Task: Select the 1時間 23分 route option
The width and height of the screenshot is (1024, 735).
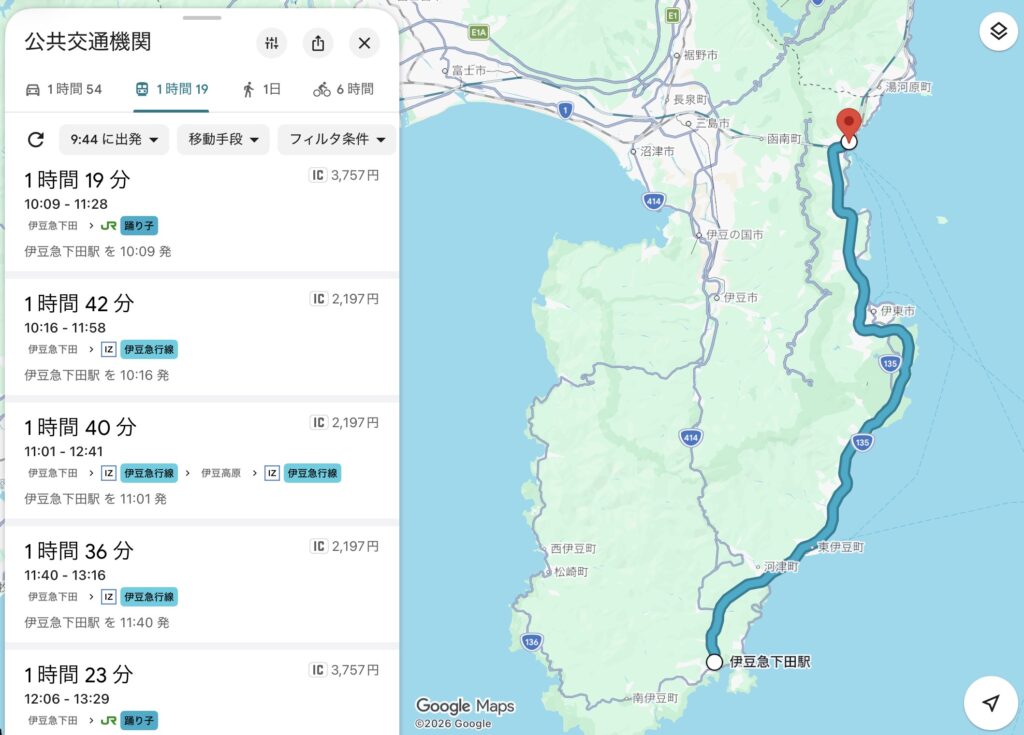Action: point(202,693)
